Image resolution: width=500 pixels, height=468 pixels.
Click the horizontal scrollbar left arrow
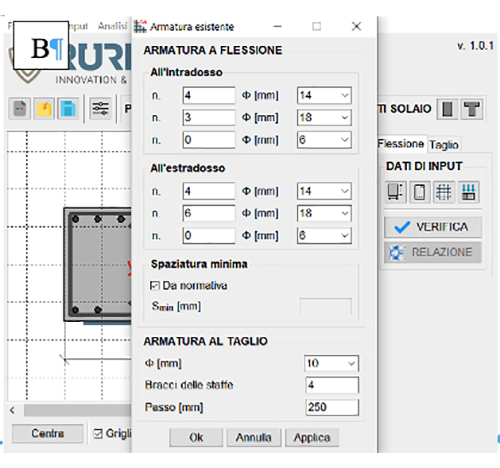click(12, 410)
